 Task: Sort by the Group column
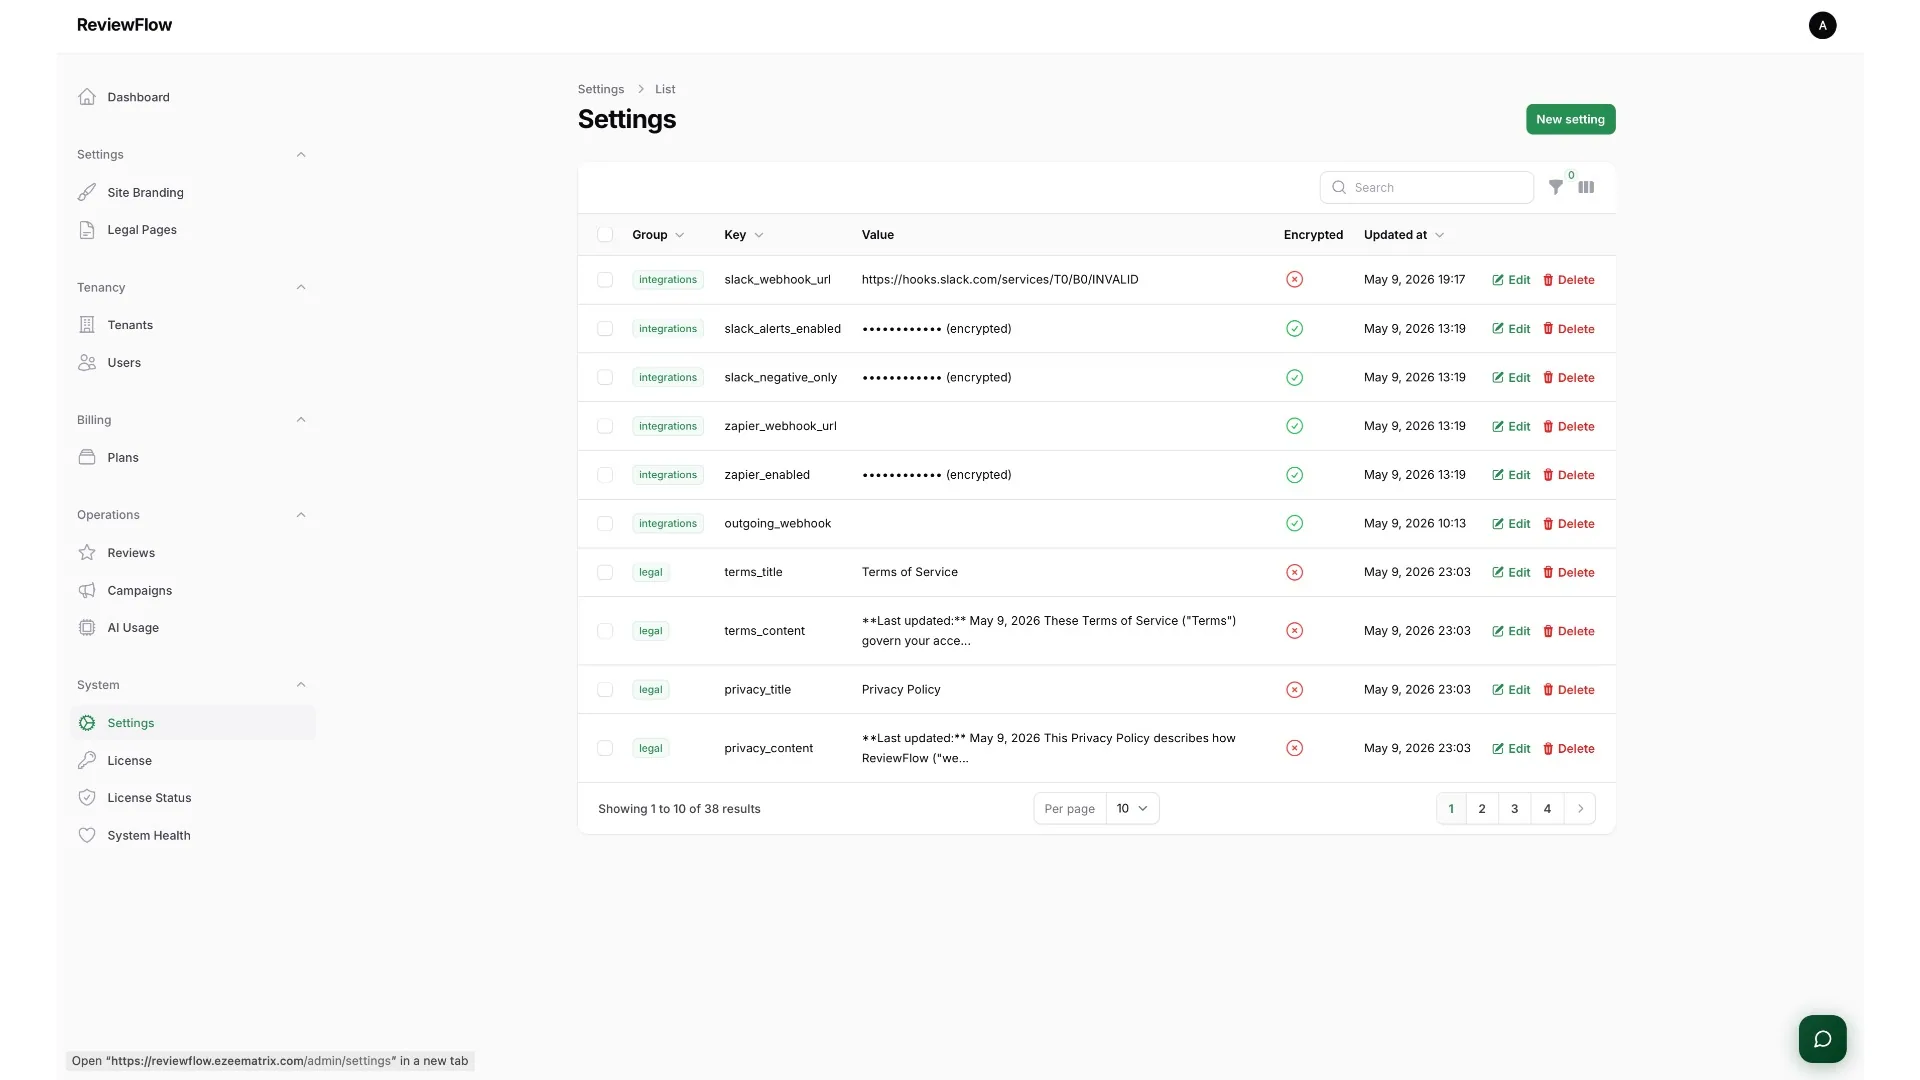coord(658,235)
